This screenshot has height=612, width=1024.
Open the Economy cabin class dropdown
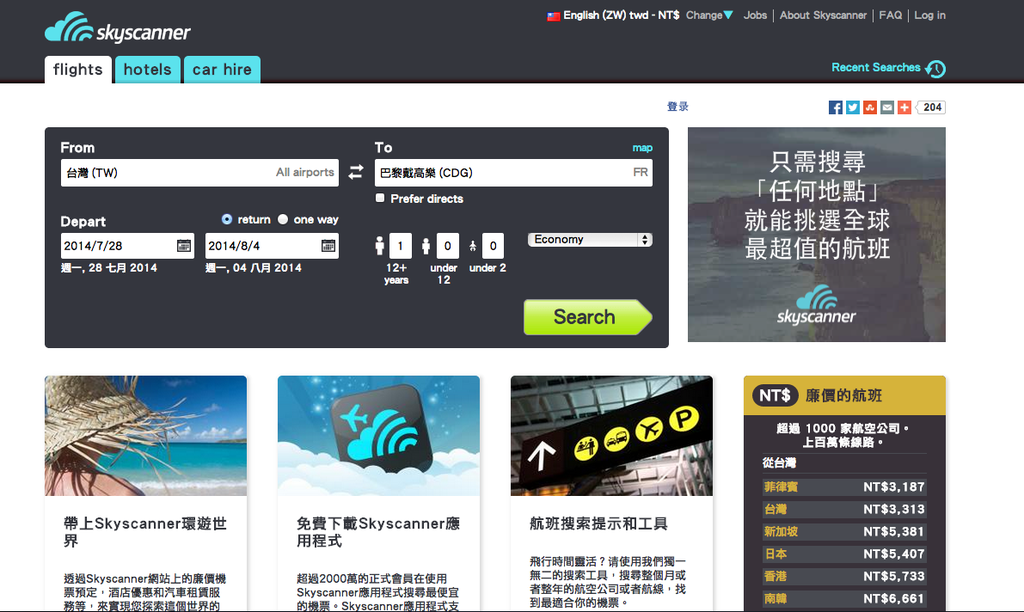590,240
